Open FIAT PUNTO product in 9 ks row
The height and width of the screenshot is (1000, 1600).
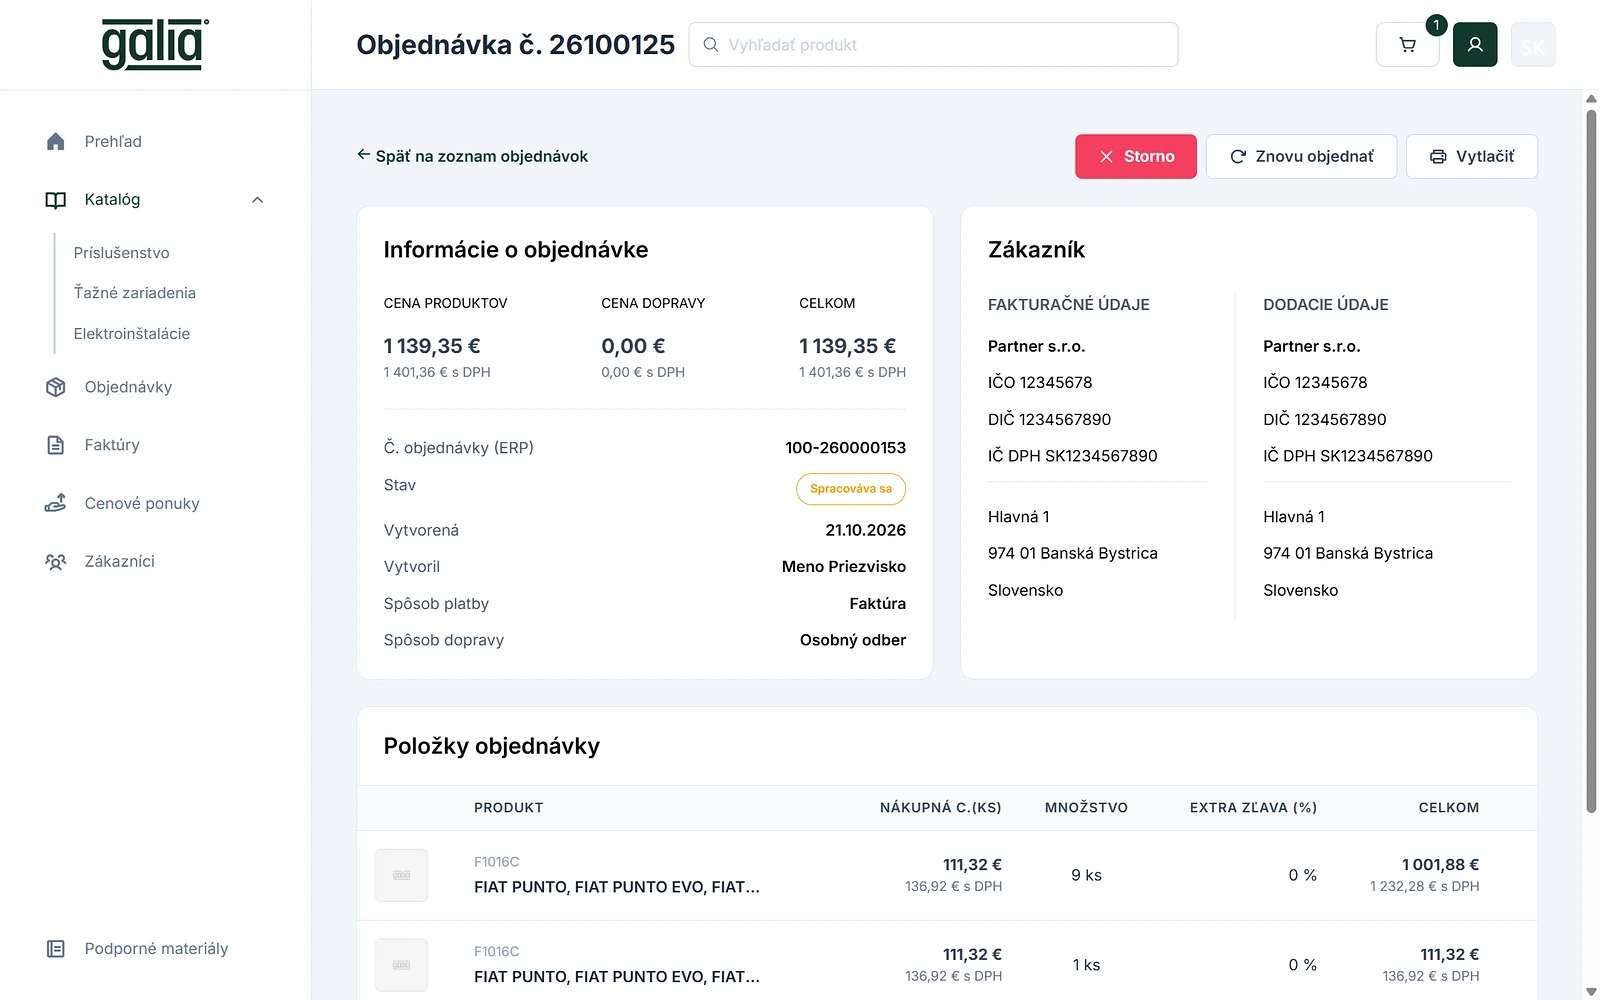[x=617, y=887]
